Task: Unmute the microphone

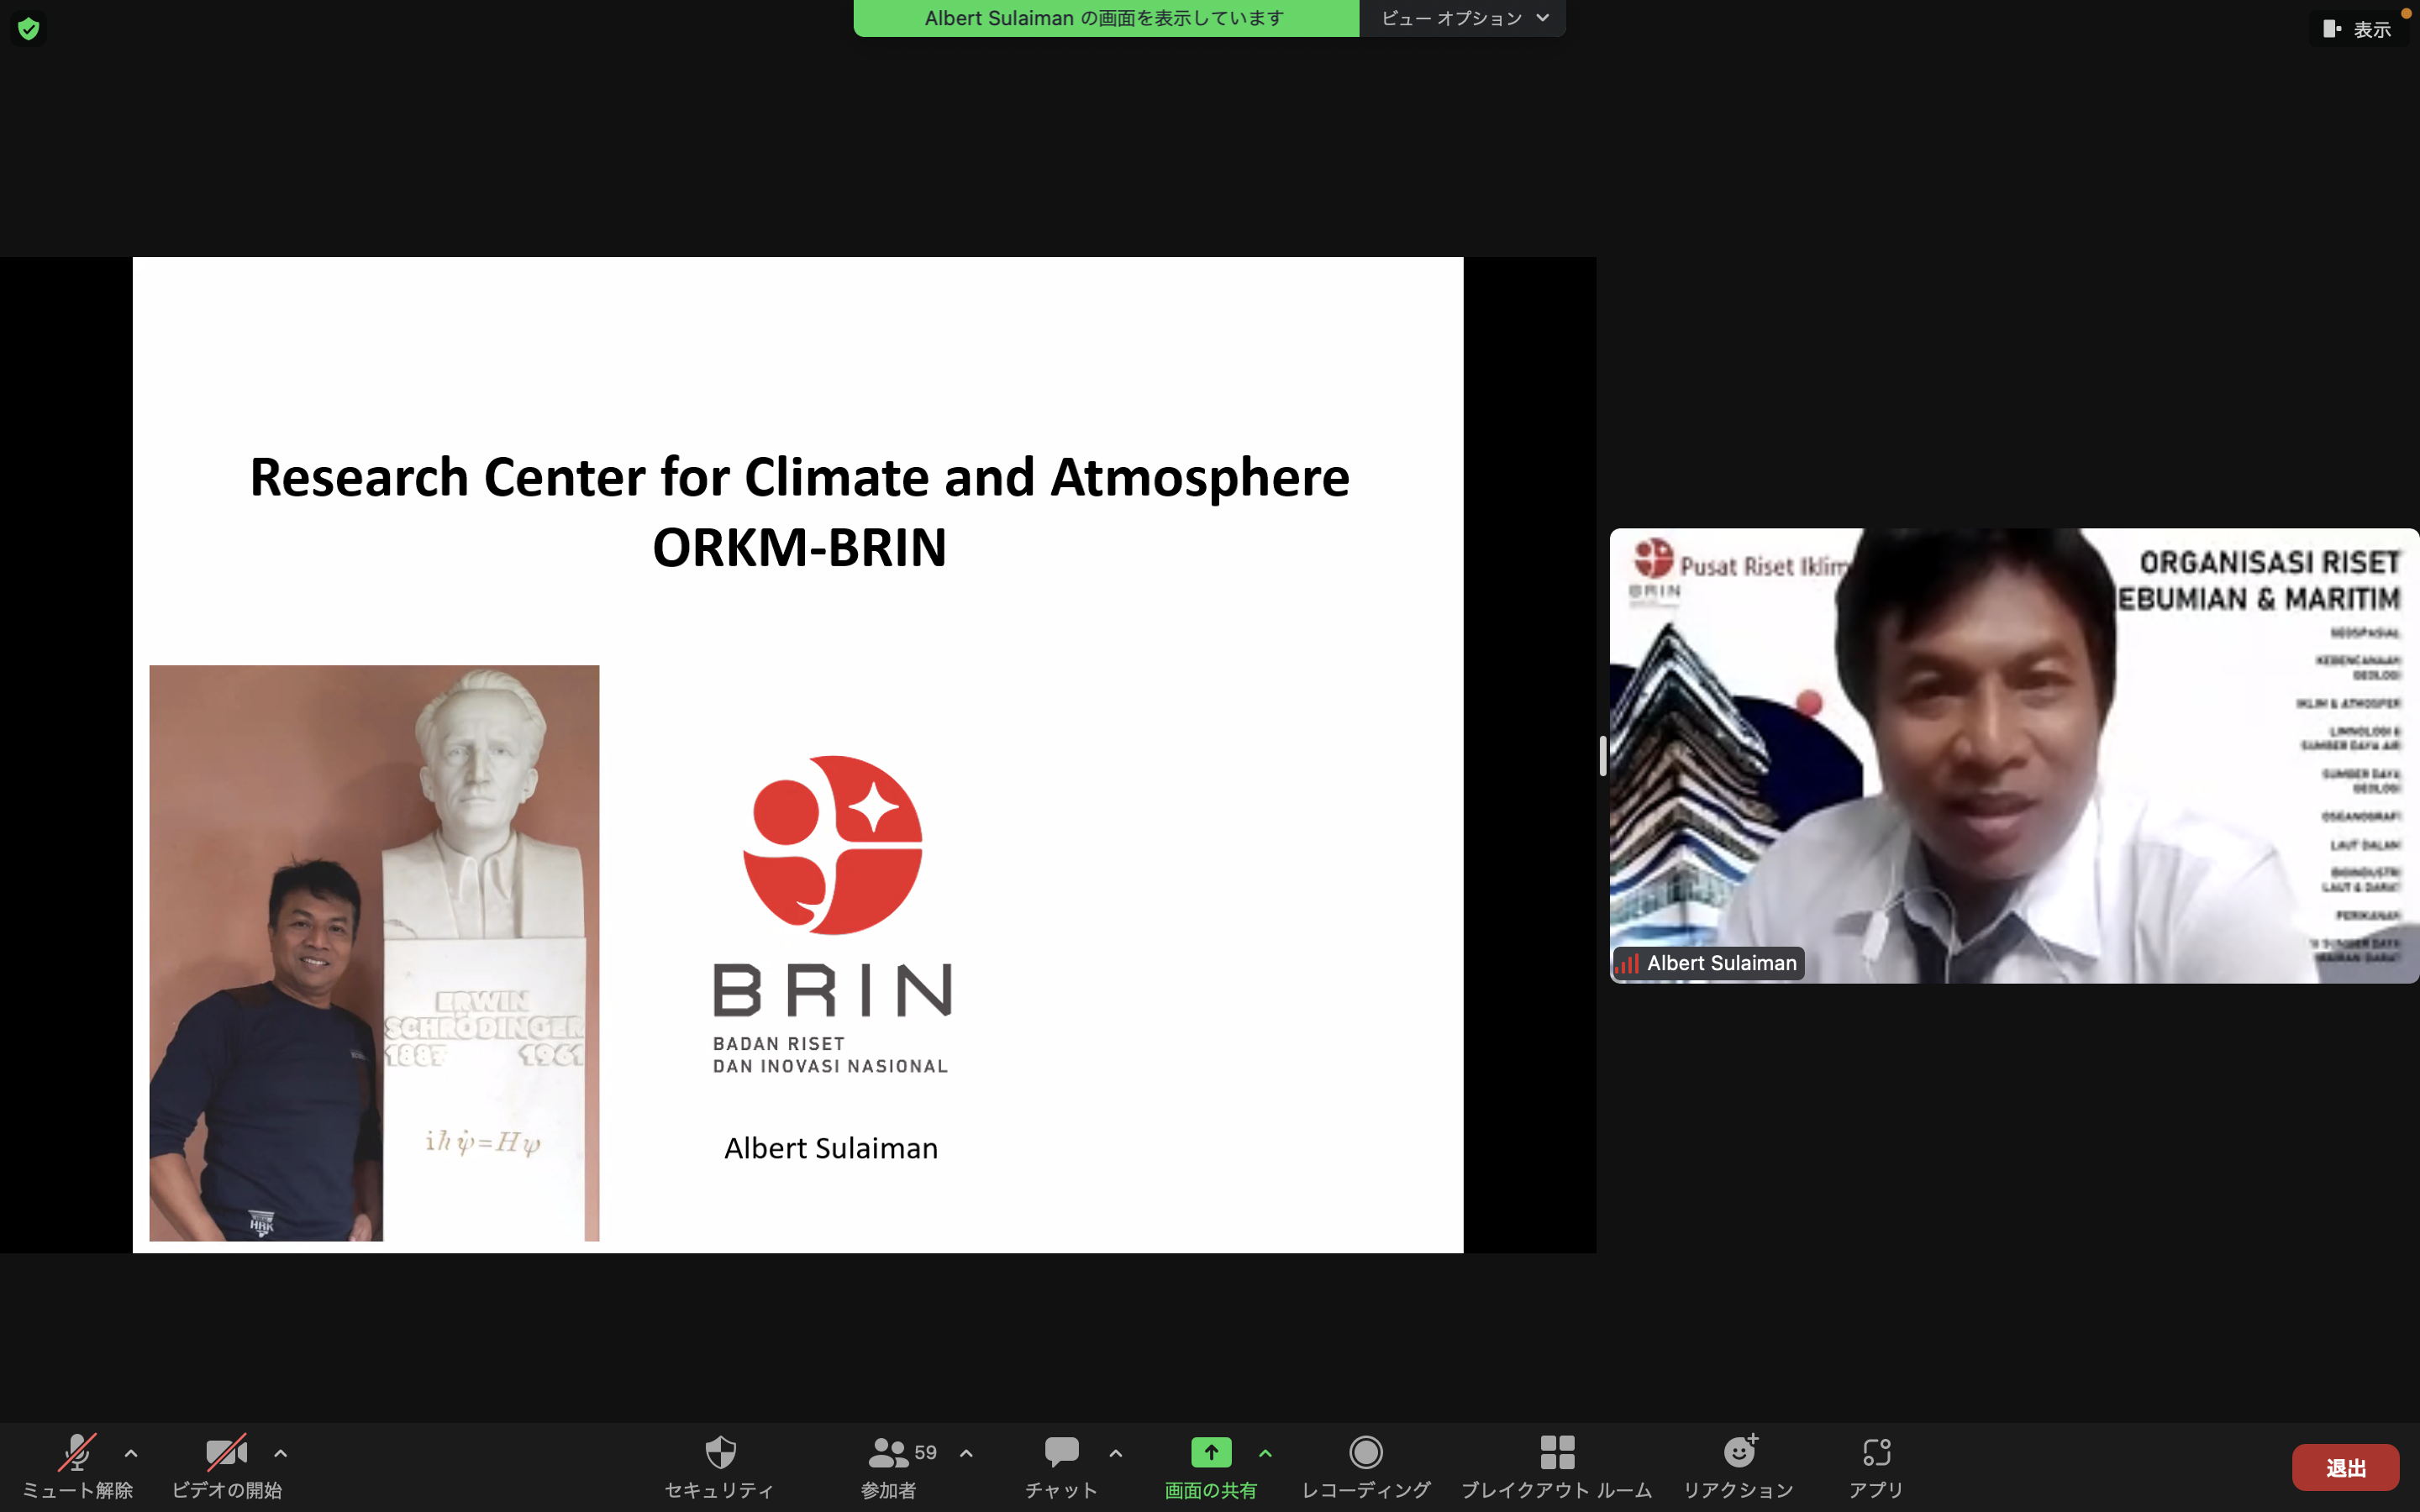Action: click(x=77, y=1466)
